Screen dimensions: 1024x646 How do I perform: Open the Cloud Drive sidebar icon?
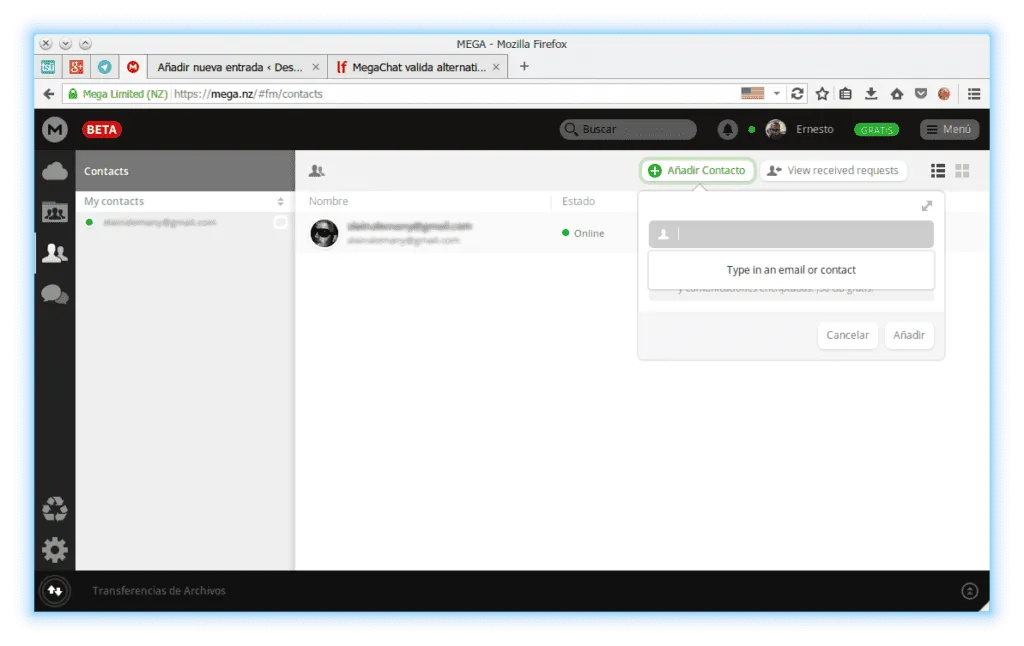(55, 171)
